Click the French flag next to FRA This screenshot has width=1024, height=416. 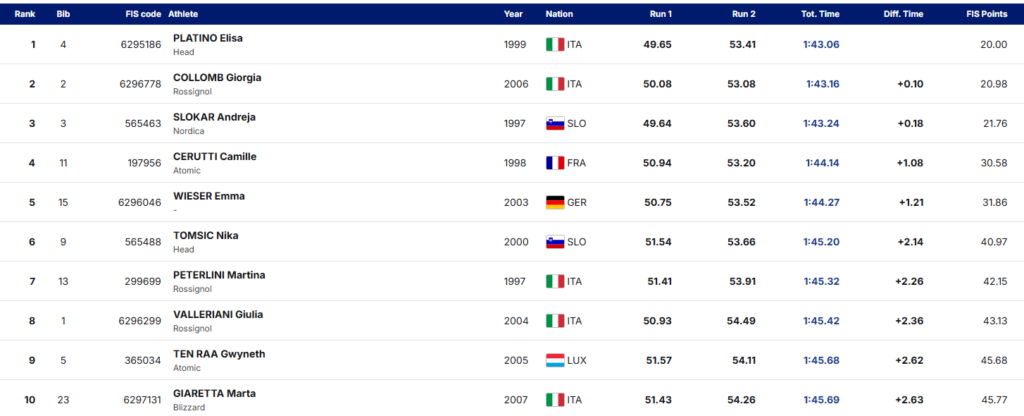[x=554, y=163]
